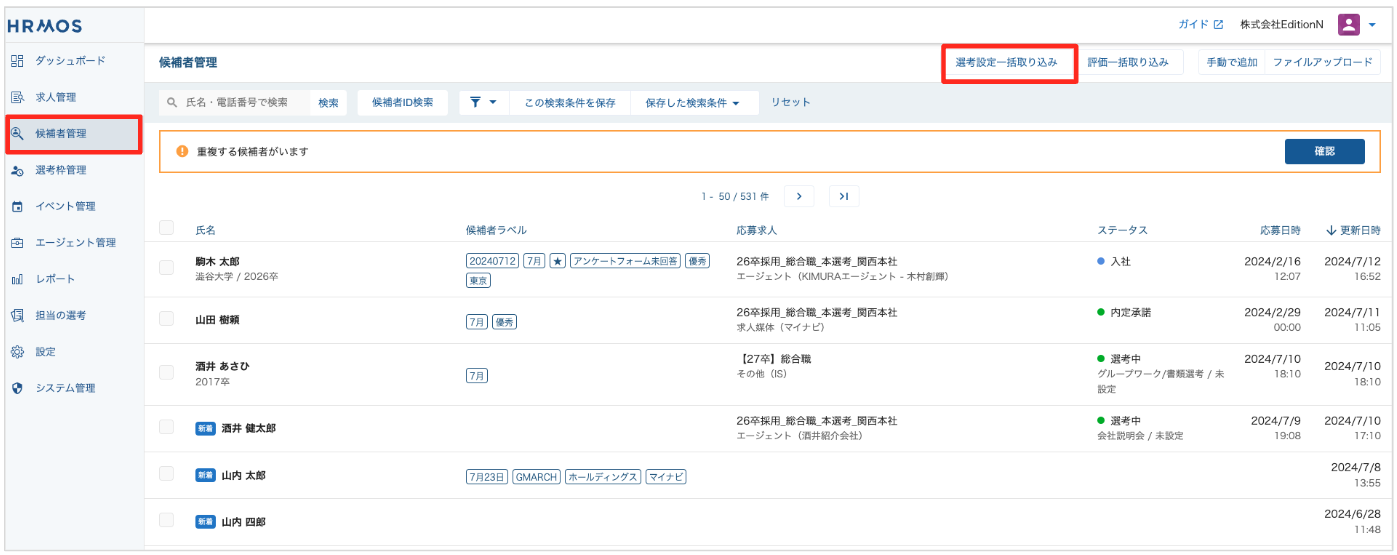The image size is (1397, 555).
Task: Click the 求人管理 sidebar icon
Action: click(x=17, y=97)
